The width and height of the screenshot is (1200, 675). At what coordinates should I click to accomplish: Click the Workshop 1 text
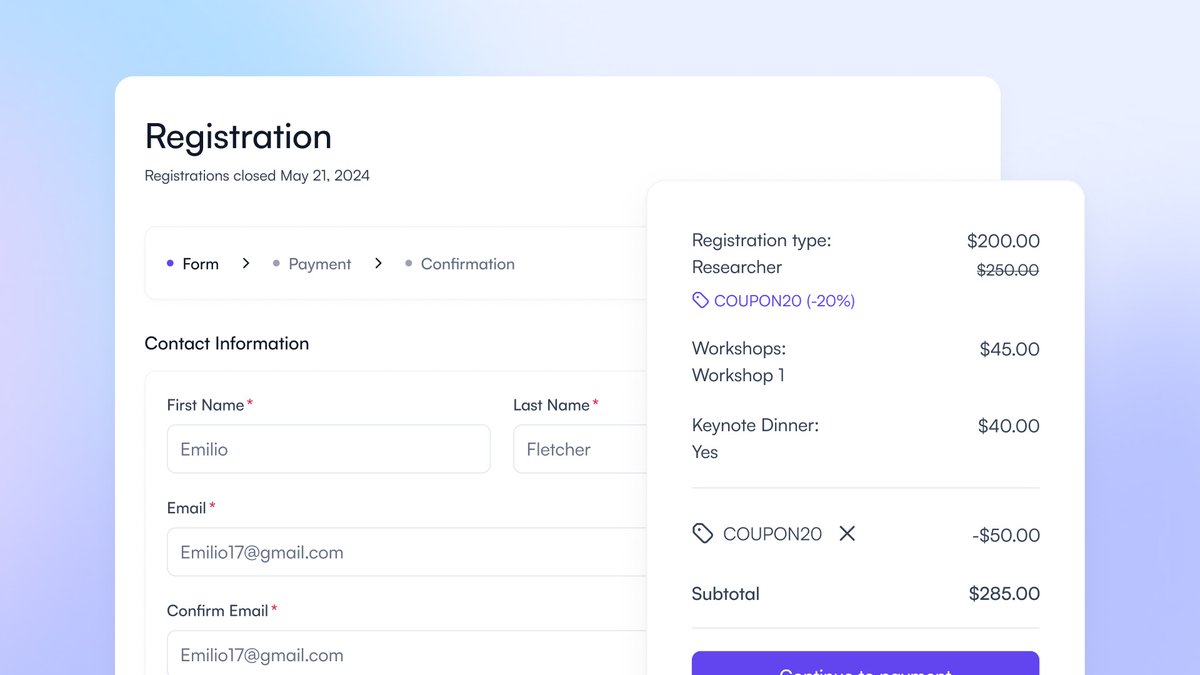click(x=738, y=375)
